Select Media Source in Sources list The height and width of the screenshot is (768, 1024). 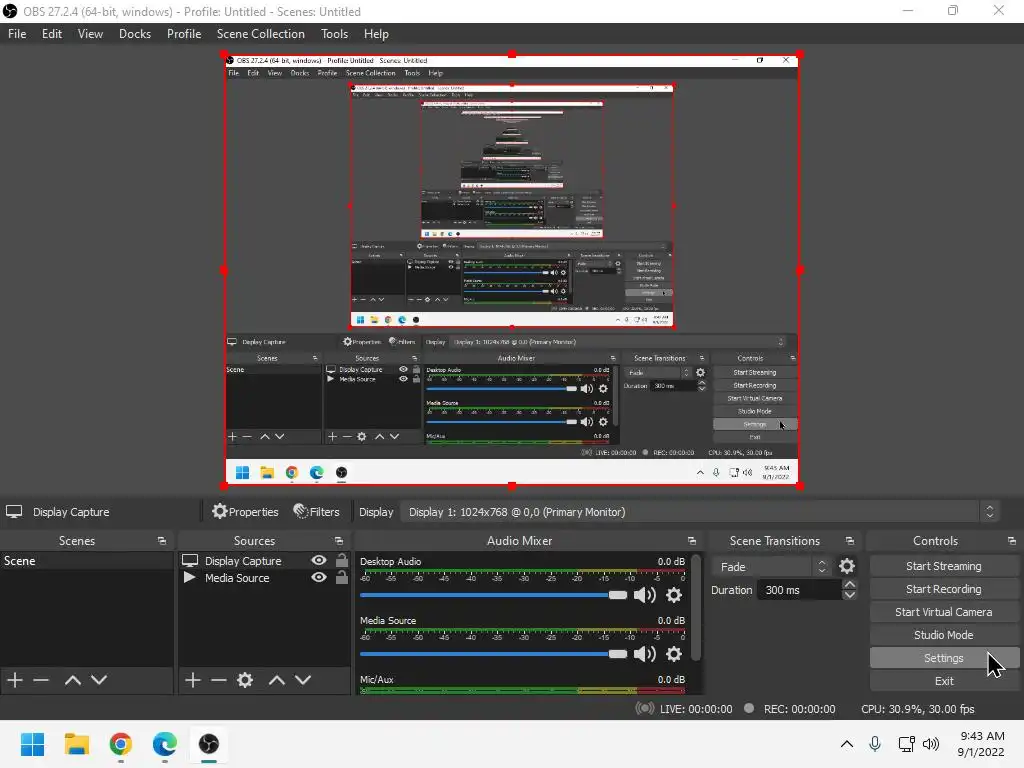tap(237, 577)
